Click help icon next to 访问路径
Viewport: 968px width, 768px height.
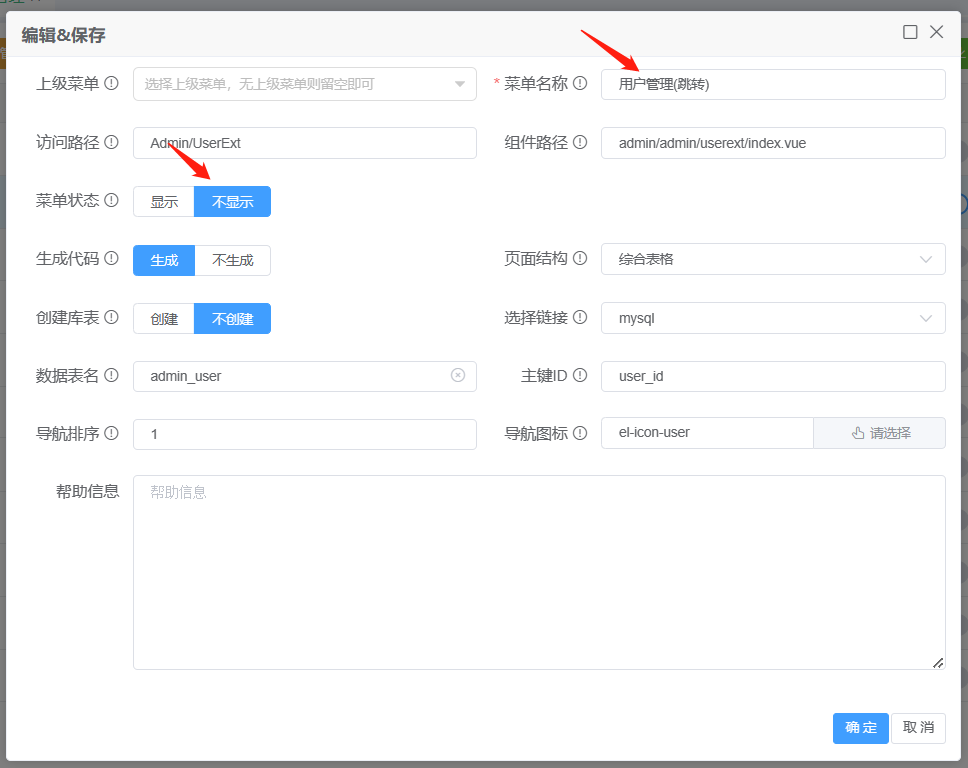point(112,142)
